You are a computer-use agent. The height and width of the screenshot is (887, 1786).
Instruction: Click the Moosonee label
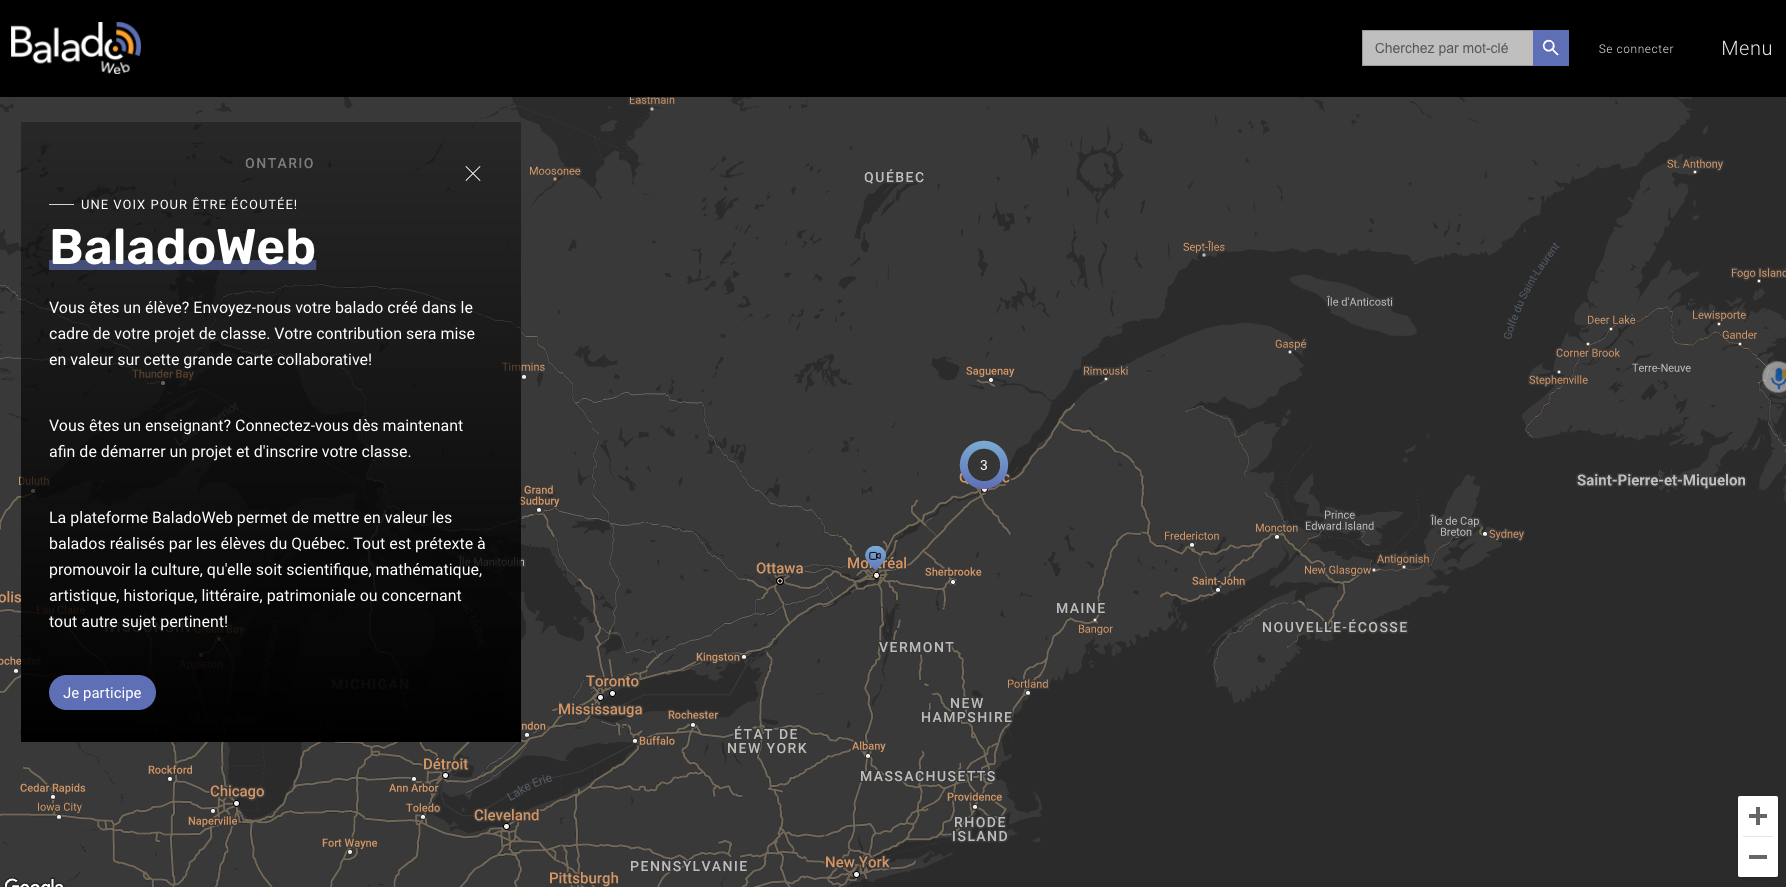(x=554, y=171)
